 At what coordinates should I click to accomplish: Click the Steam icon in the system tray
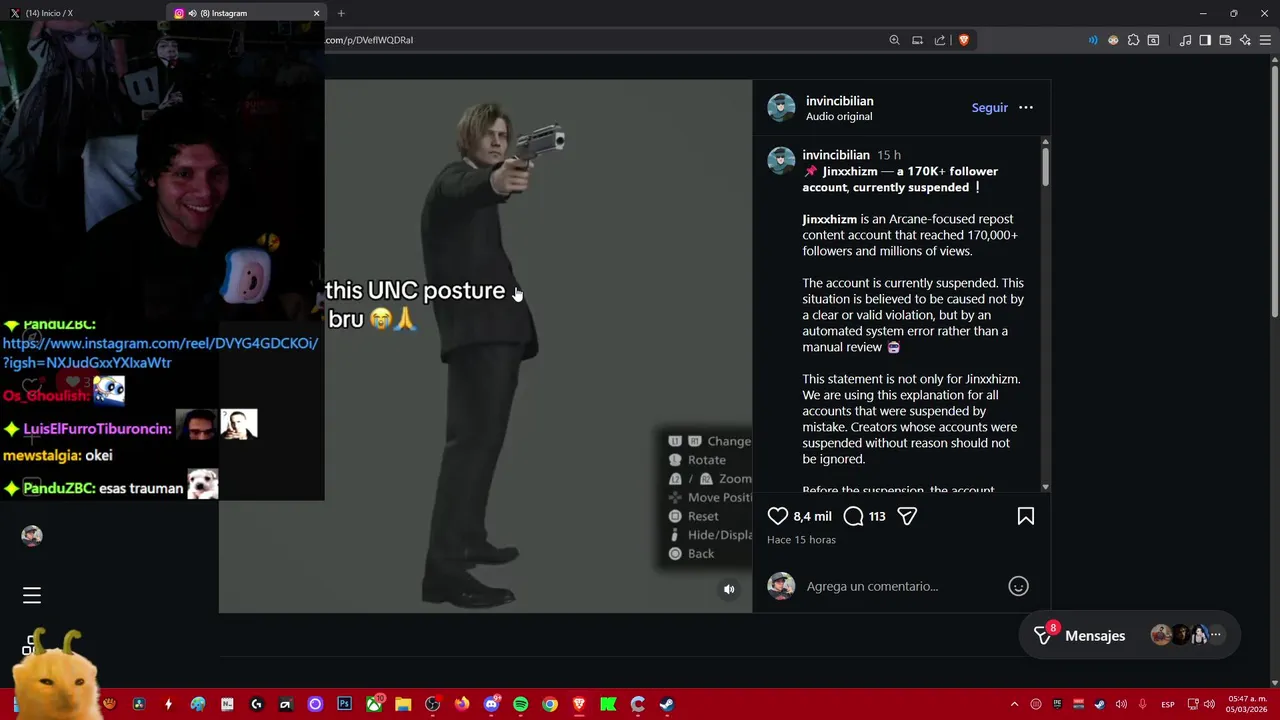(x=1099, y=704)
